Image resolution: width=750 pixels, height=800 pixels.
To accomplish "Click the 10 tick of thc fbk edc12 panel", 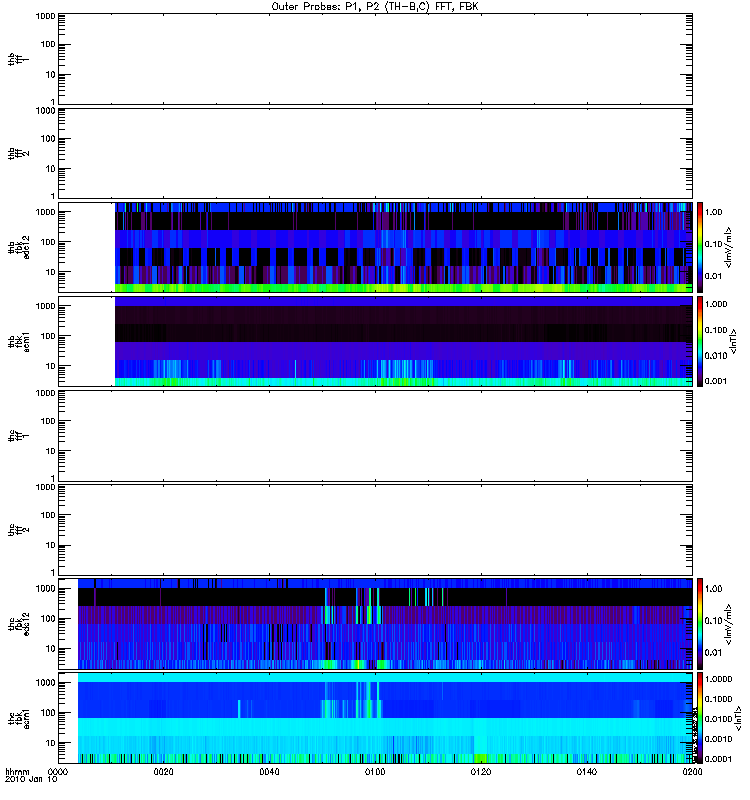I will [51, 649].
